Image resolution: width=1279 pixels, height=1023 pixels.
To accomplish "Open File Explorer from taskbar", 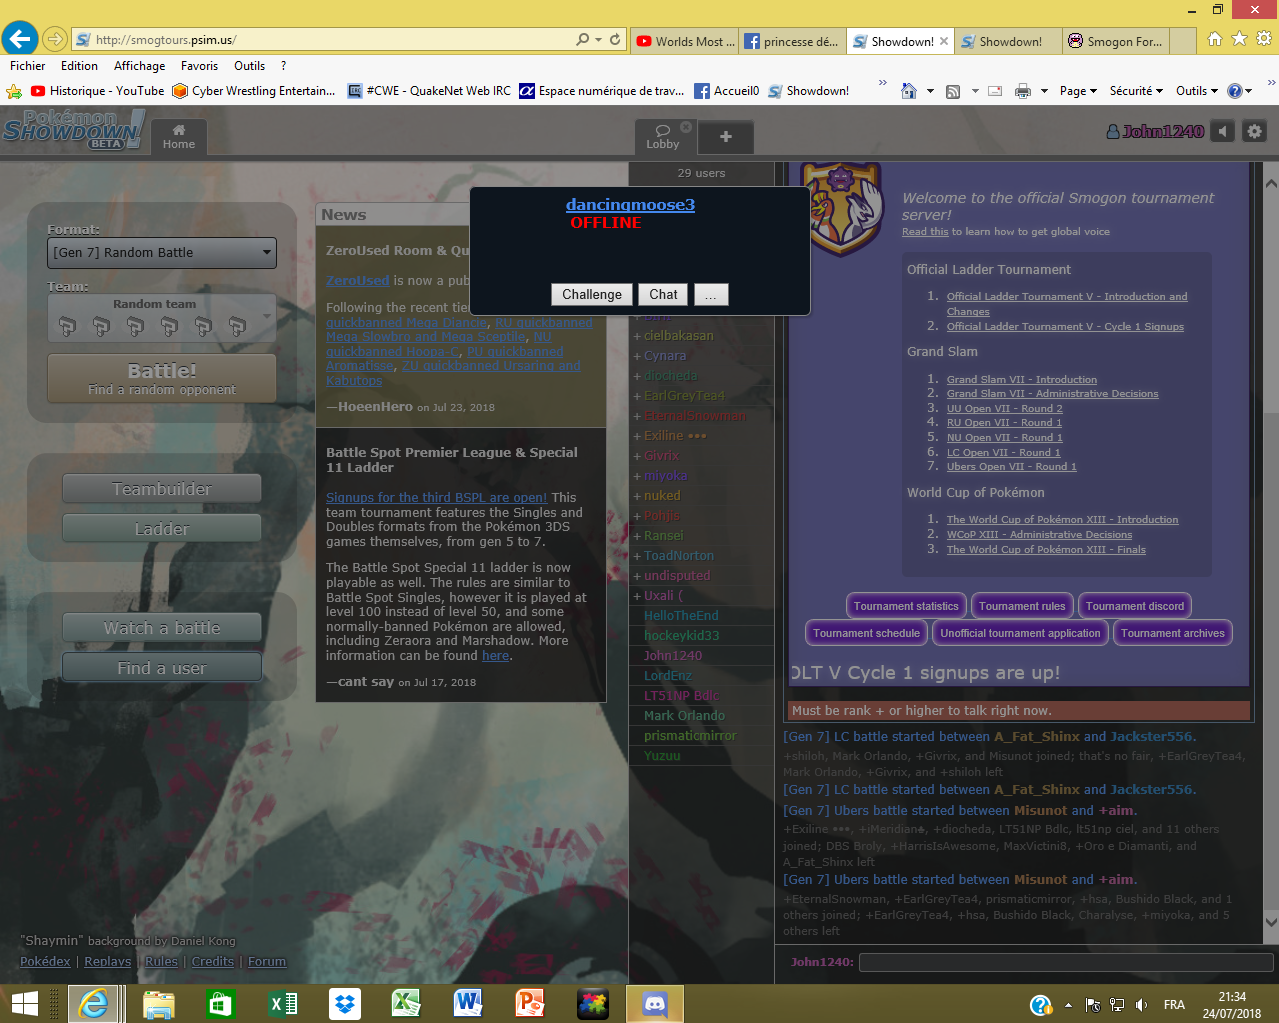I will pos(158,1004).
